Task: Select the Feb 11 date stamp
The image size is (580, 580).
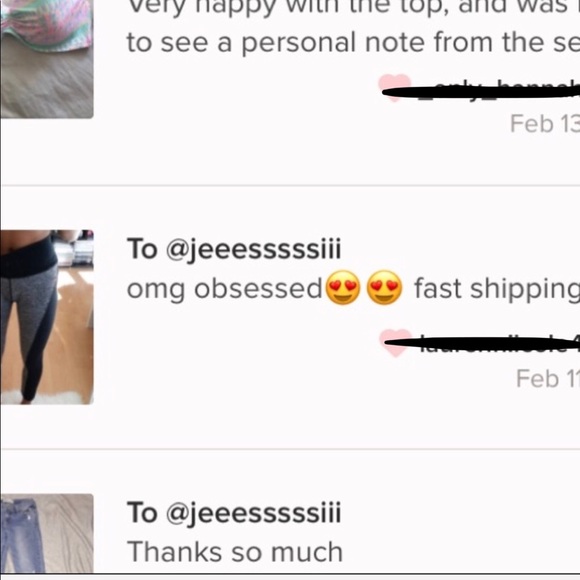Action: coord(548,379)
